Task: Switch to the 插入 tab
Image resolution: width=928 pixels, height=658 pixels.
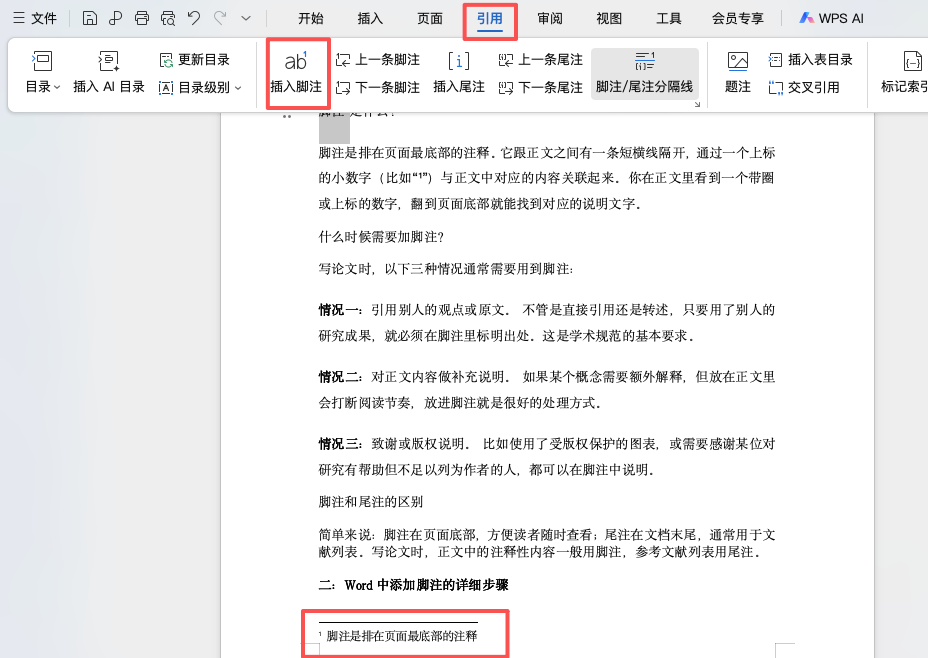Action: pos(370,18)
